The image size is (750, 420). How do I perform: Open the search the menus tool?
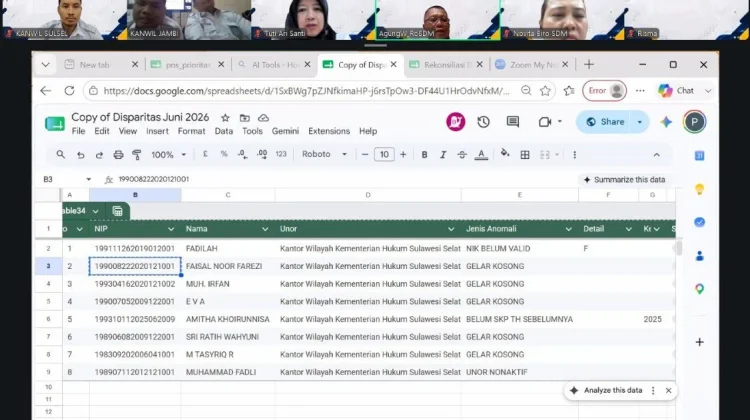(x=60, y=155)
